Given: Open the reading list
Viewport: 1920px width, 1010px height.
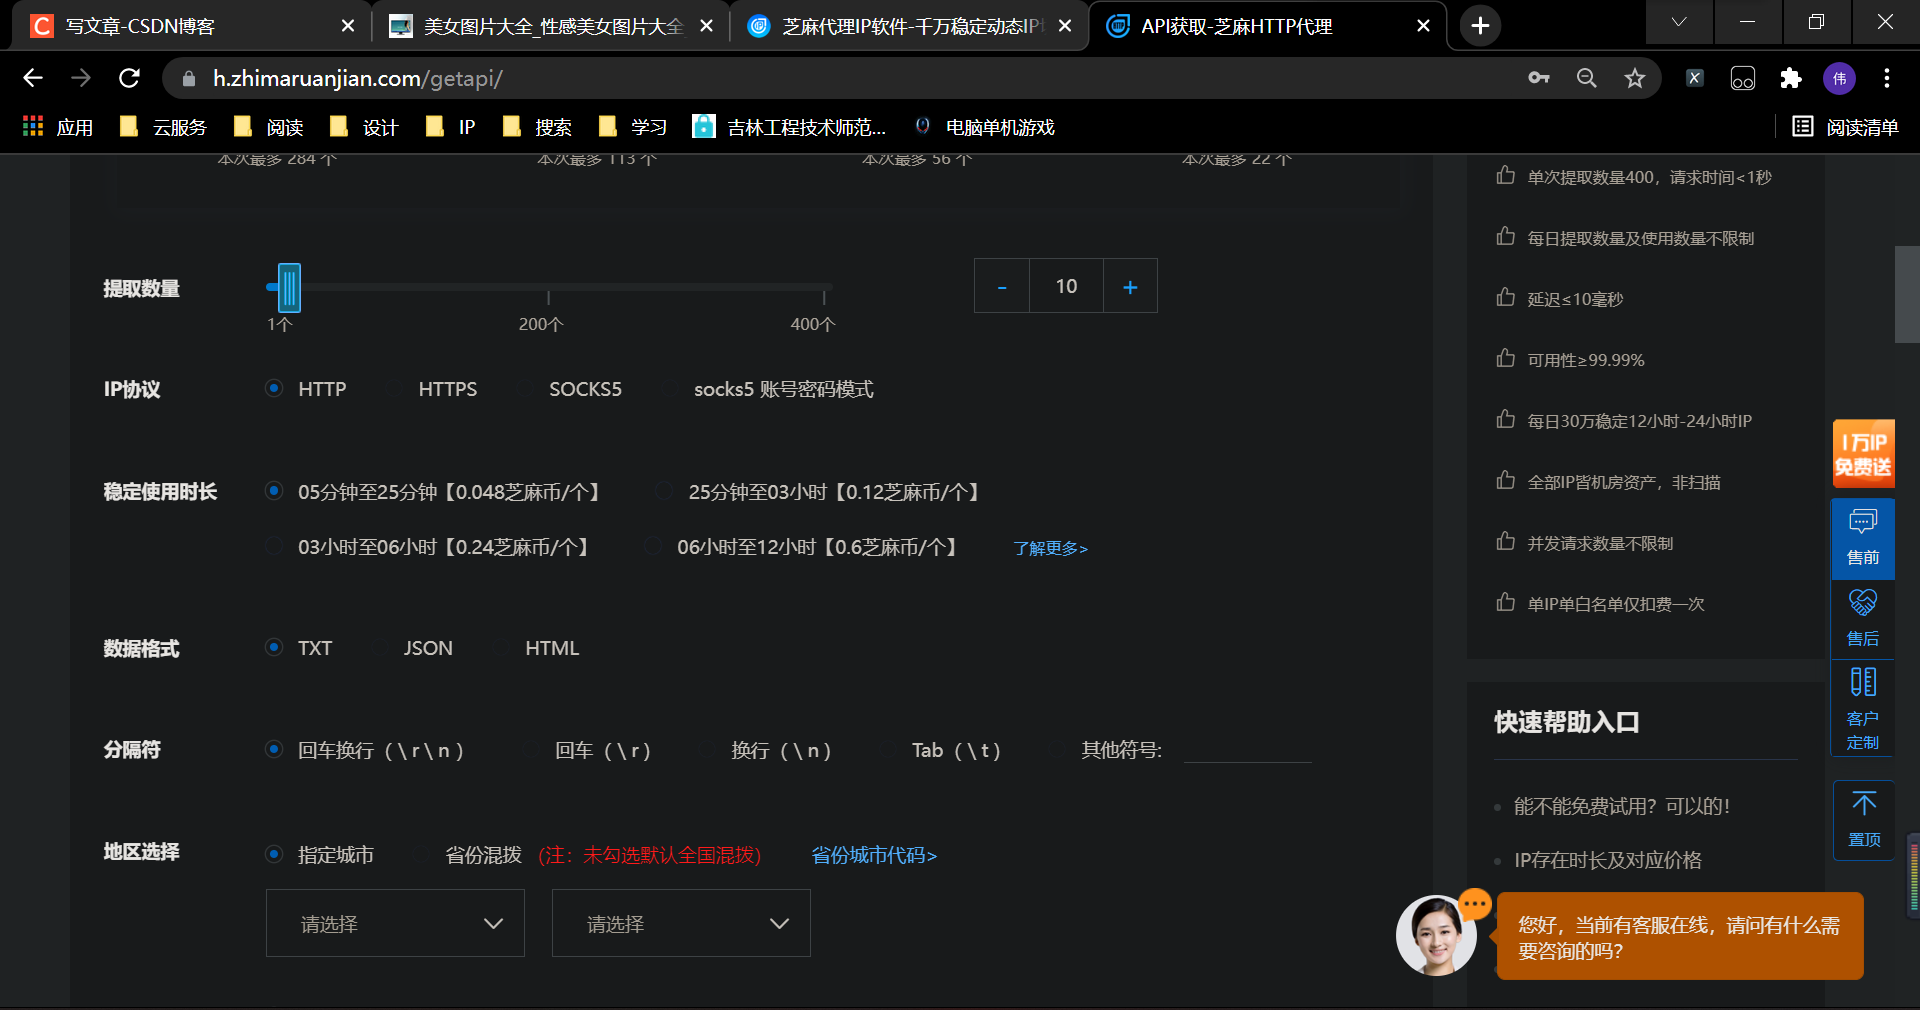Looking at the screenshot, I should pyautogui.click(x=1845, y=127).
